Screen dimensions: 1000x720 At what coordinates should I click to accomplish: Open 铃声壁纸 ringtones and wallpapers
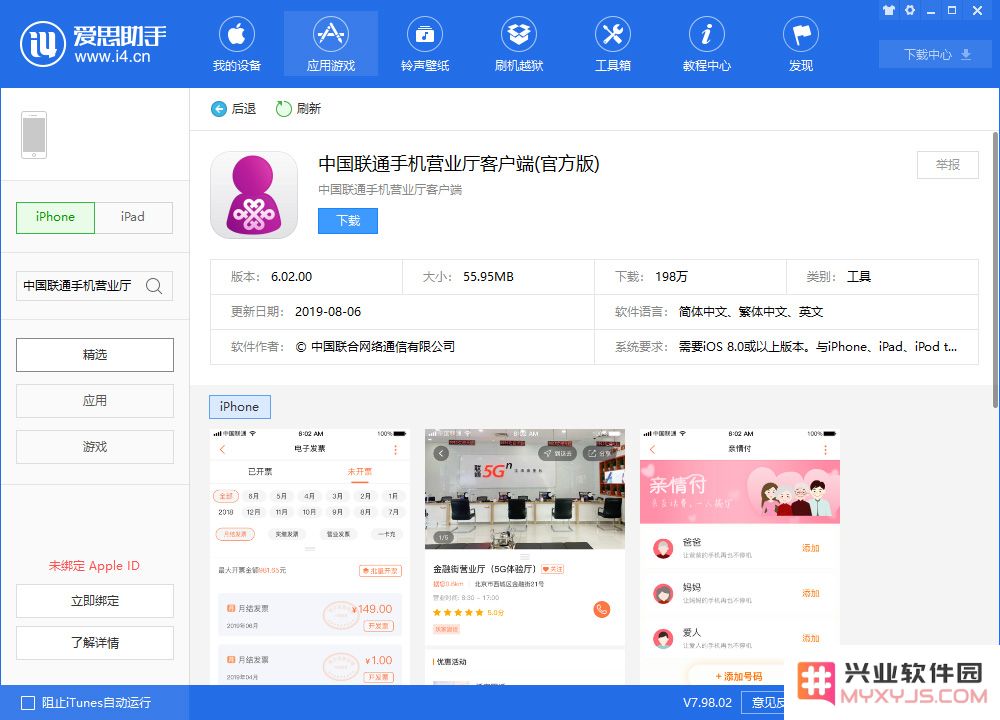pos(425,44)
